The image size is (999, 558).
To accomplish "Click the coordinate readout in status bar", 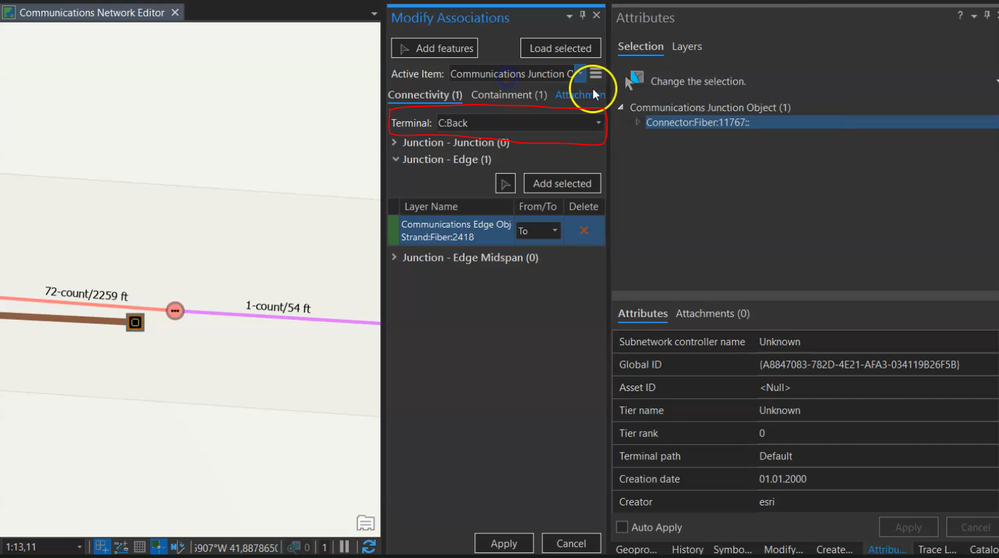I will (236, 547).
